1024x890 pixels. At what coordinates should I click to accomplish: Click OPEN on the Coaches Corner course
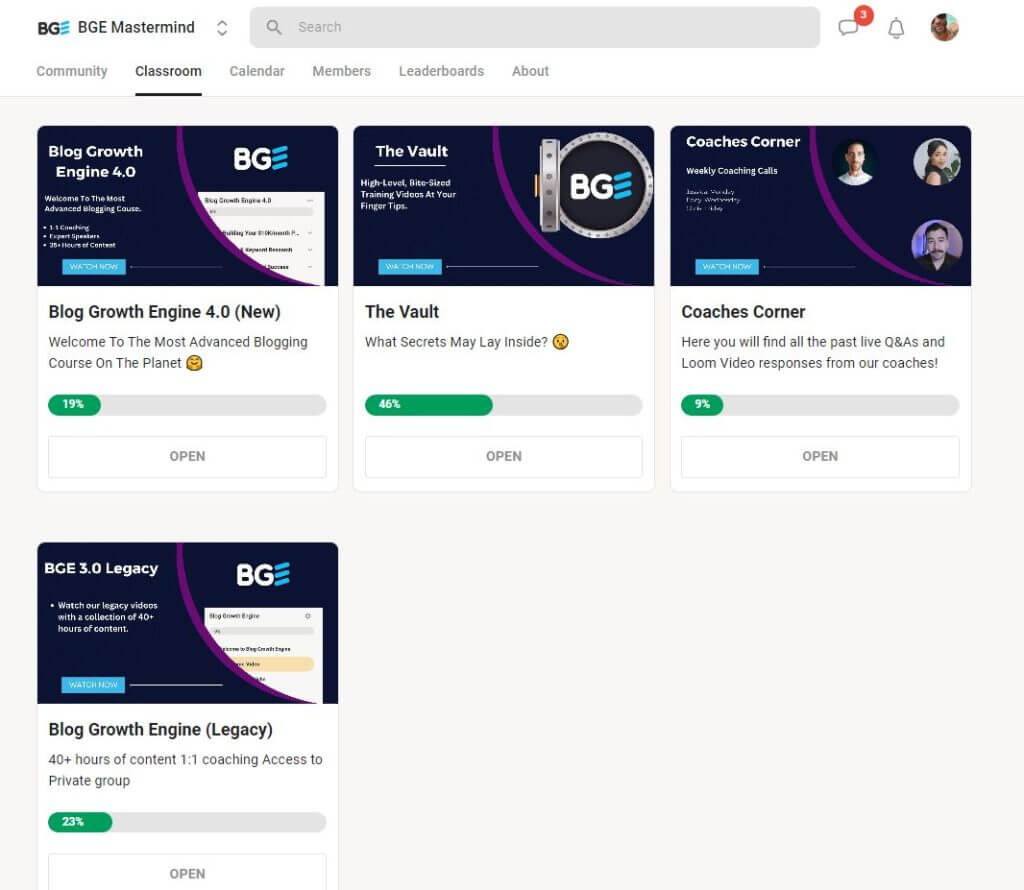click(x=820, y=456)
